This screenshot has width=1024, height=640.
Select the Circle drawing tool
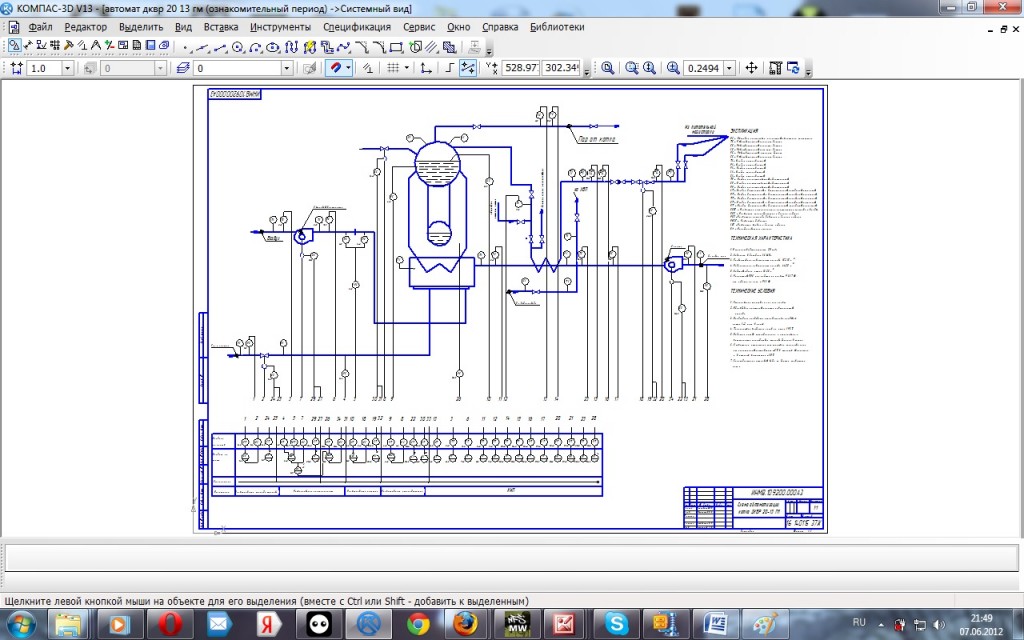click(x=238, y=47)
